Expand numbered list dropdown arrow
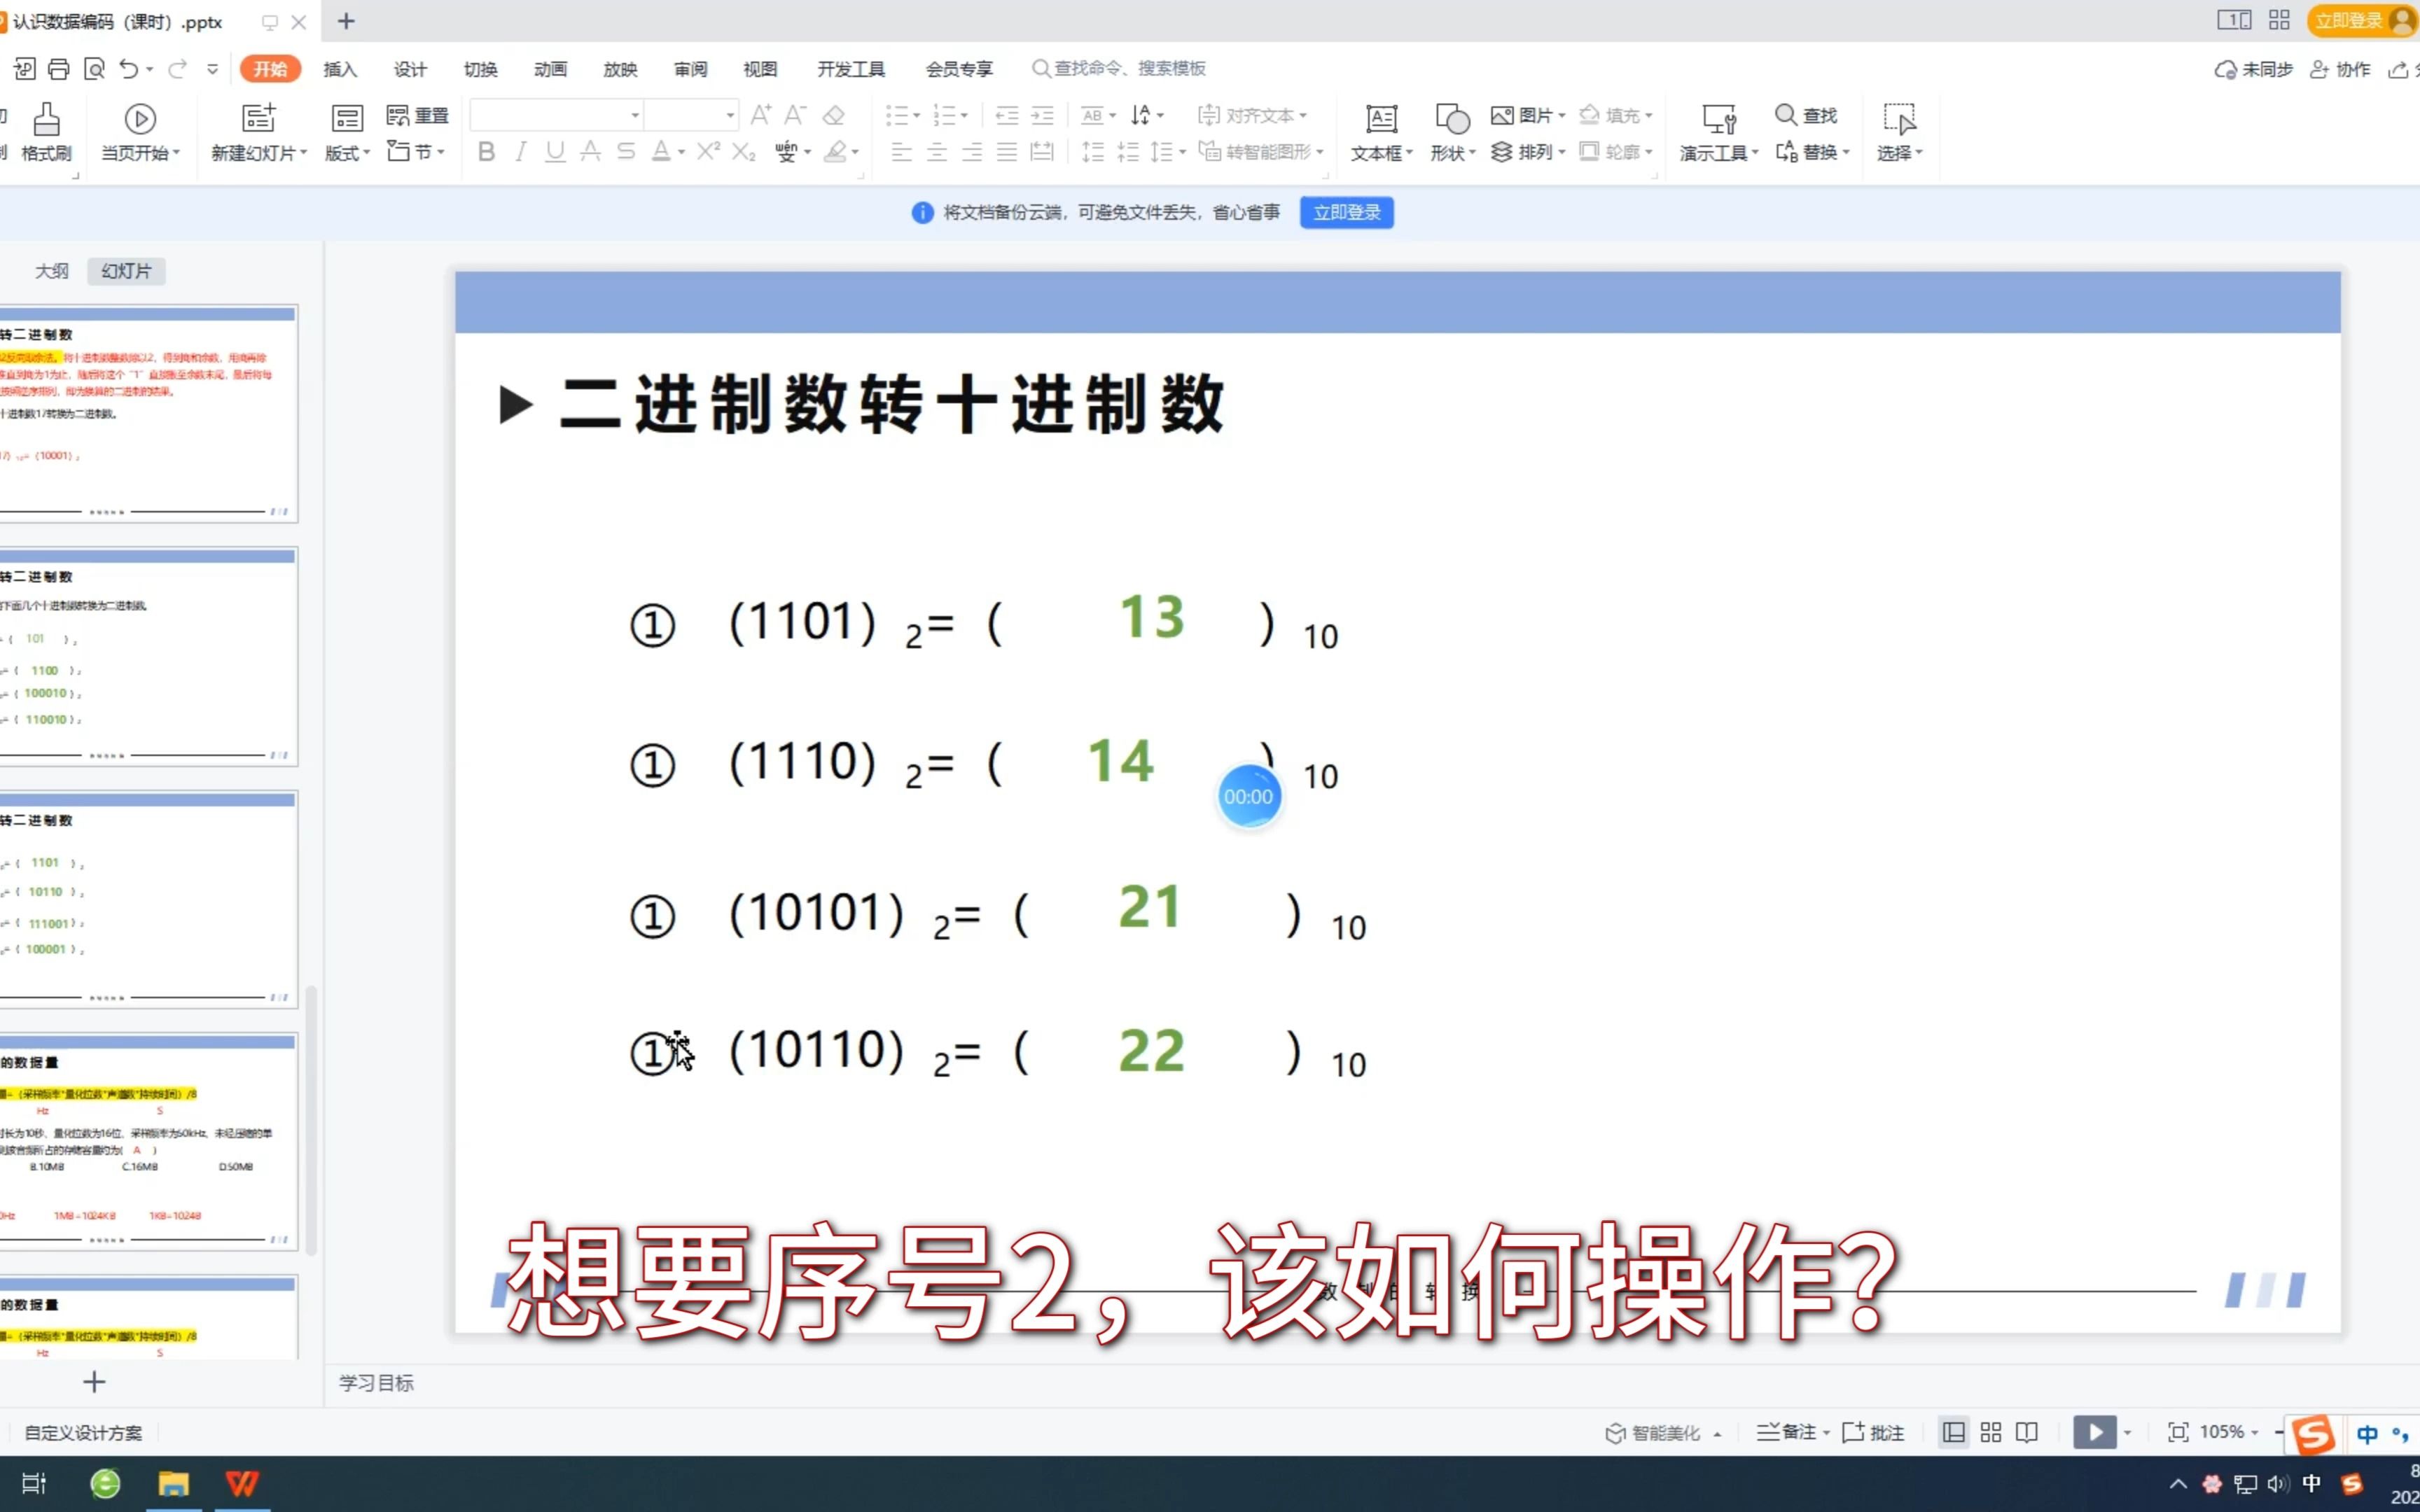 (964, 116)
